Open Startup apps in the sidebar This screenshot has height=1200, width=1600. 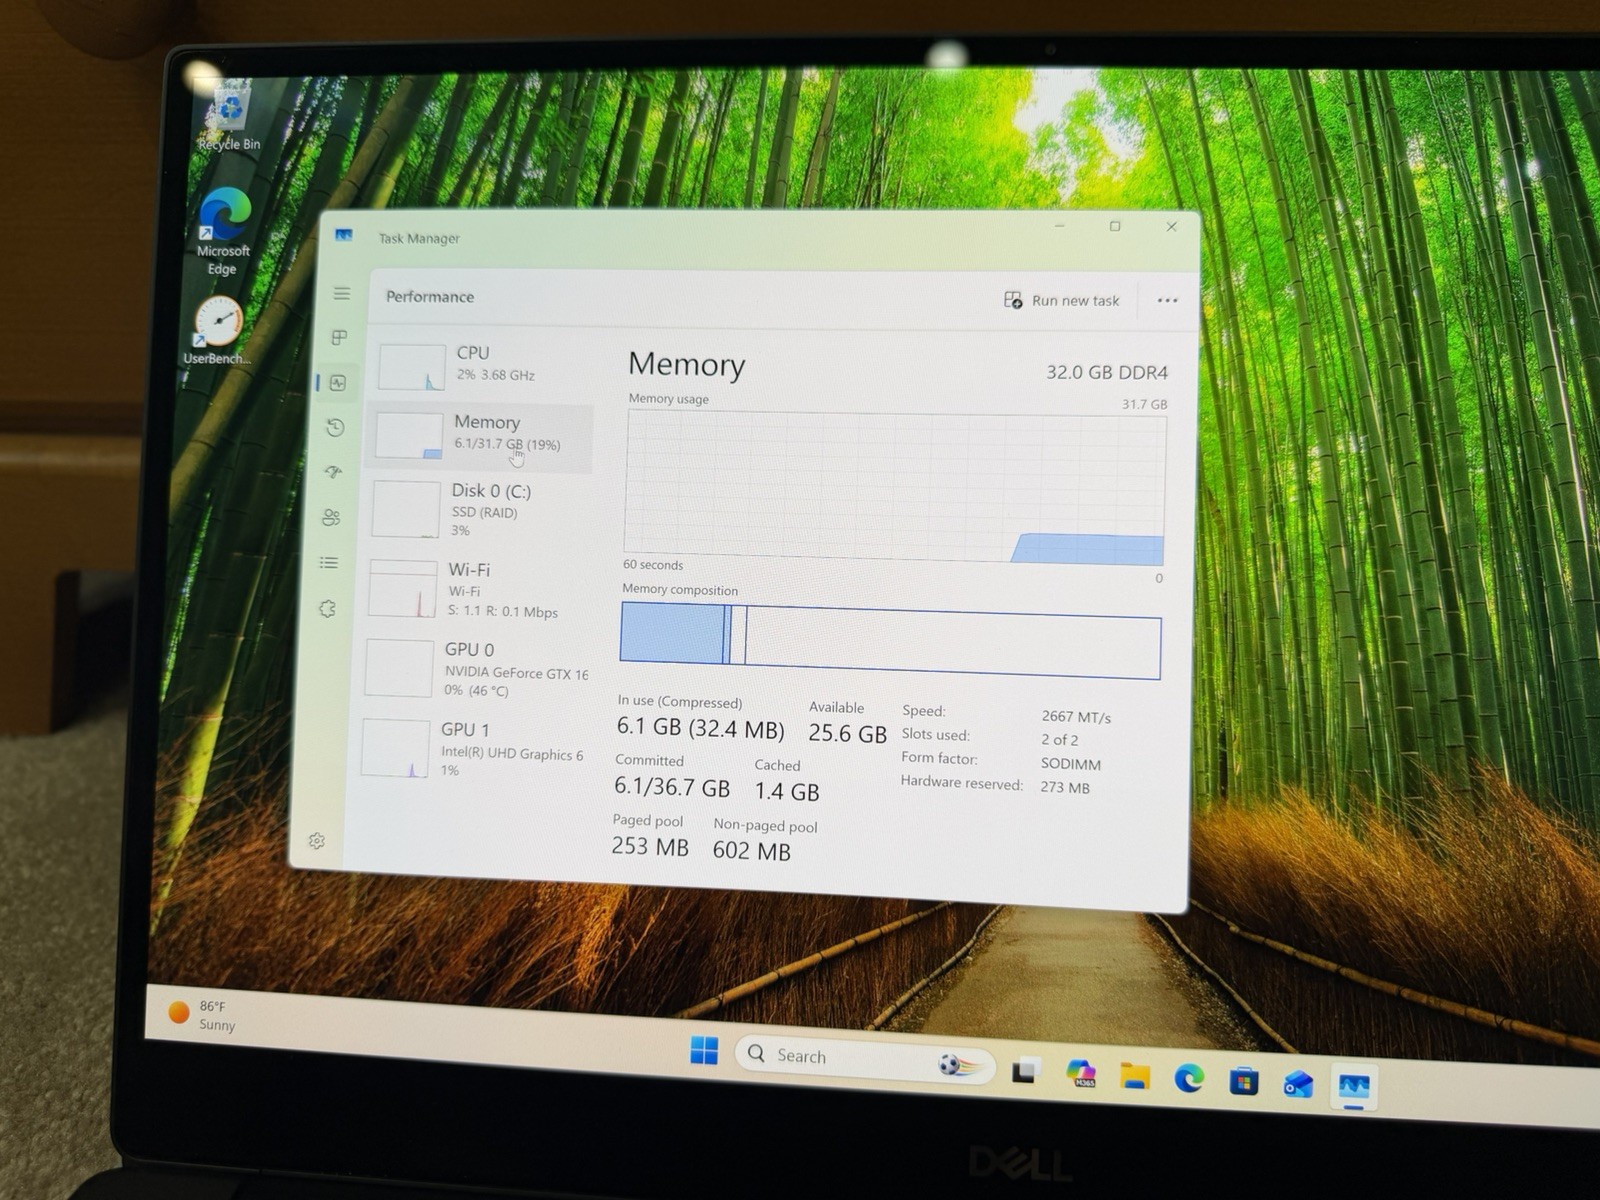(334, 472)
